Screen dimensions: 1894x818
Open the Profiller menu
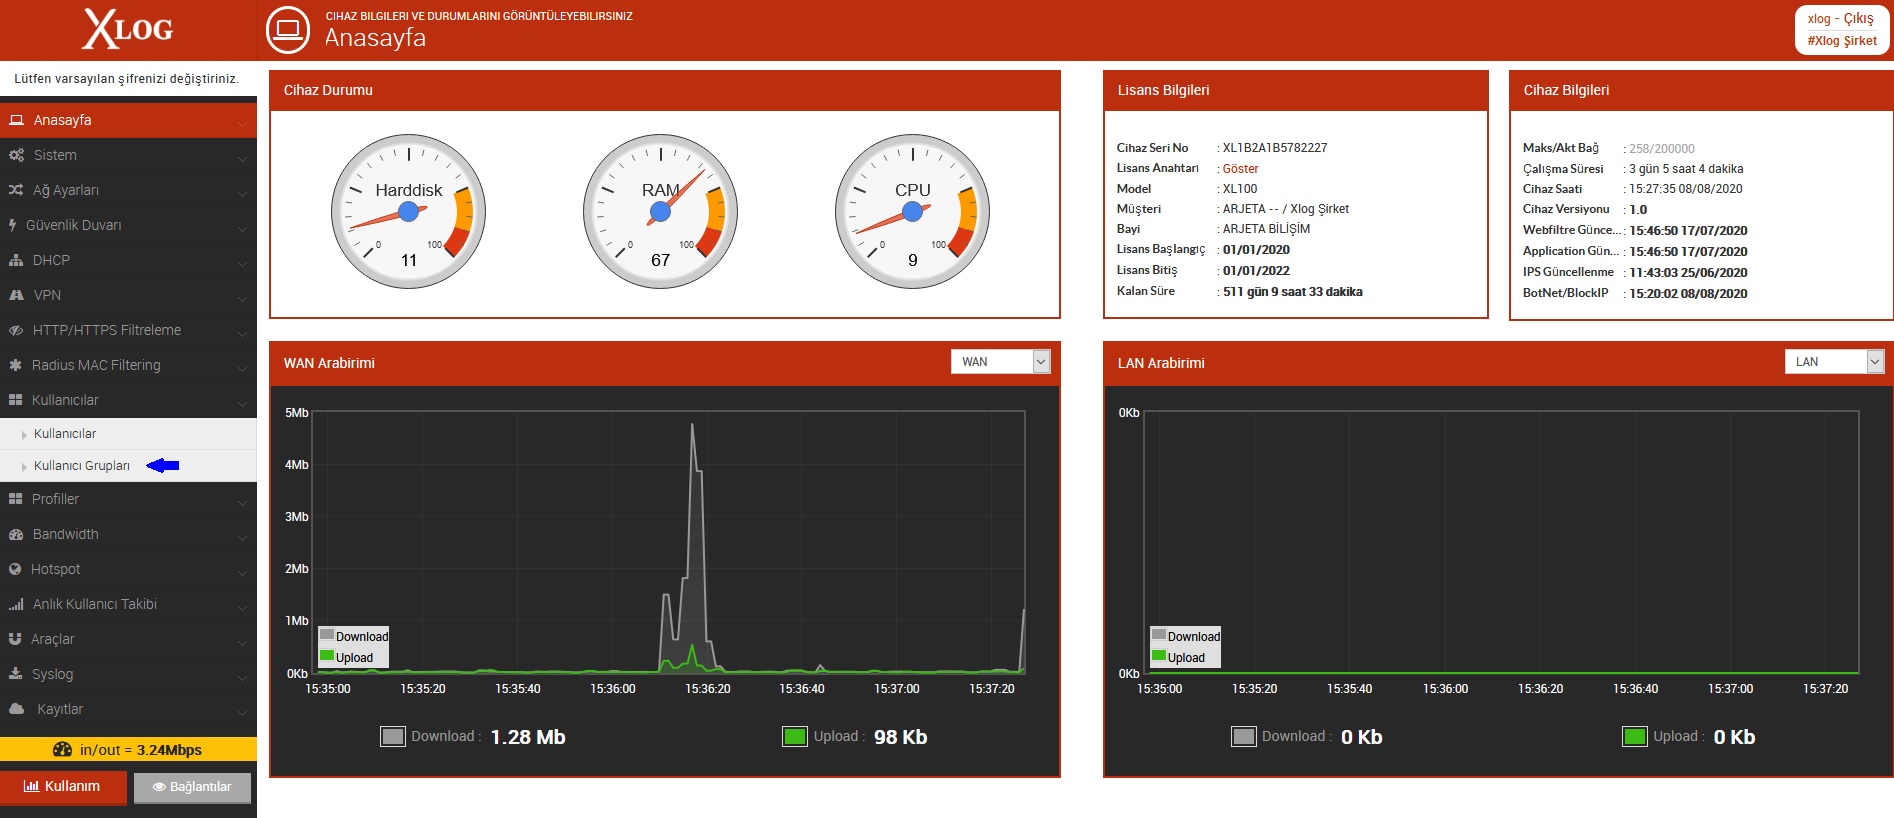(x=128, y=499)
